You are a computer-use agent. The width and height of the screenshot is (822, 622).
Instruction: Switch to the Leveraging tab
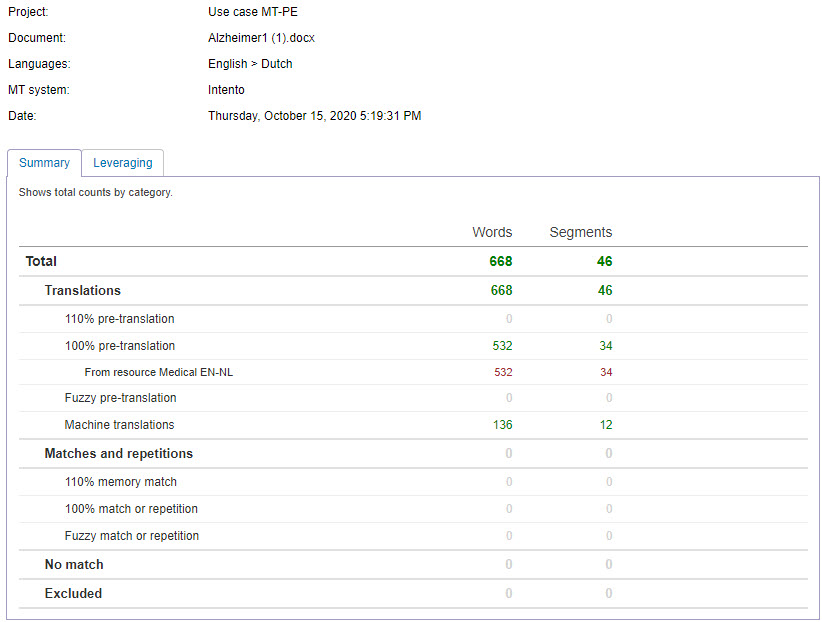pos(123,163)
